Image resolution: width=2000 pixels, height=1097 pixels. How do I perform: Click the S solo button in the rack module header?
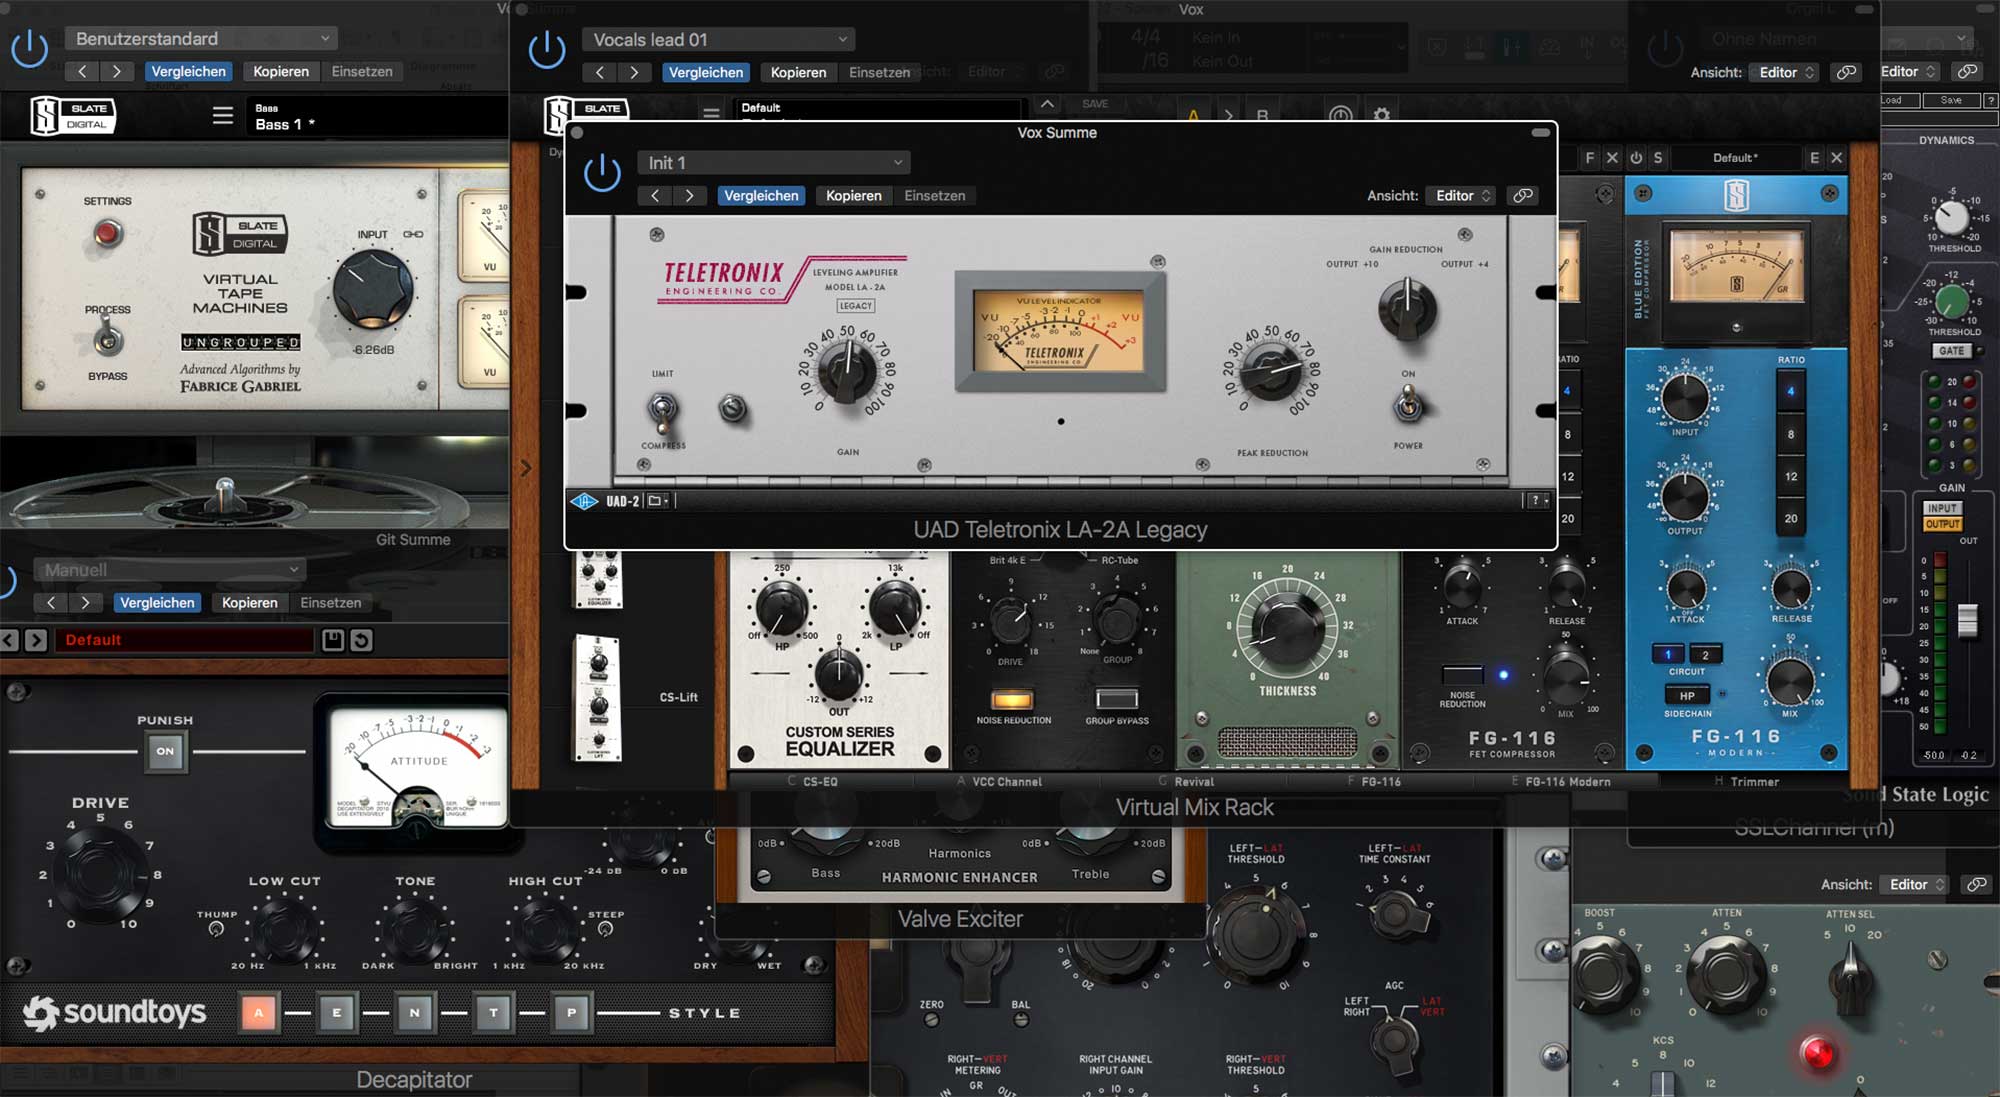pos(1658,158)
